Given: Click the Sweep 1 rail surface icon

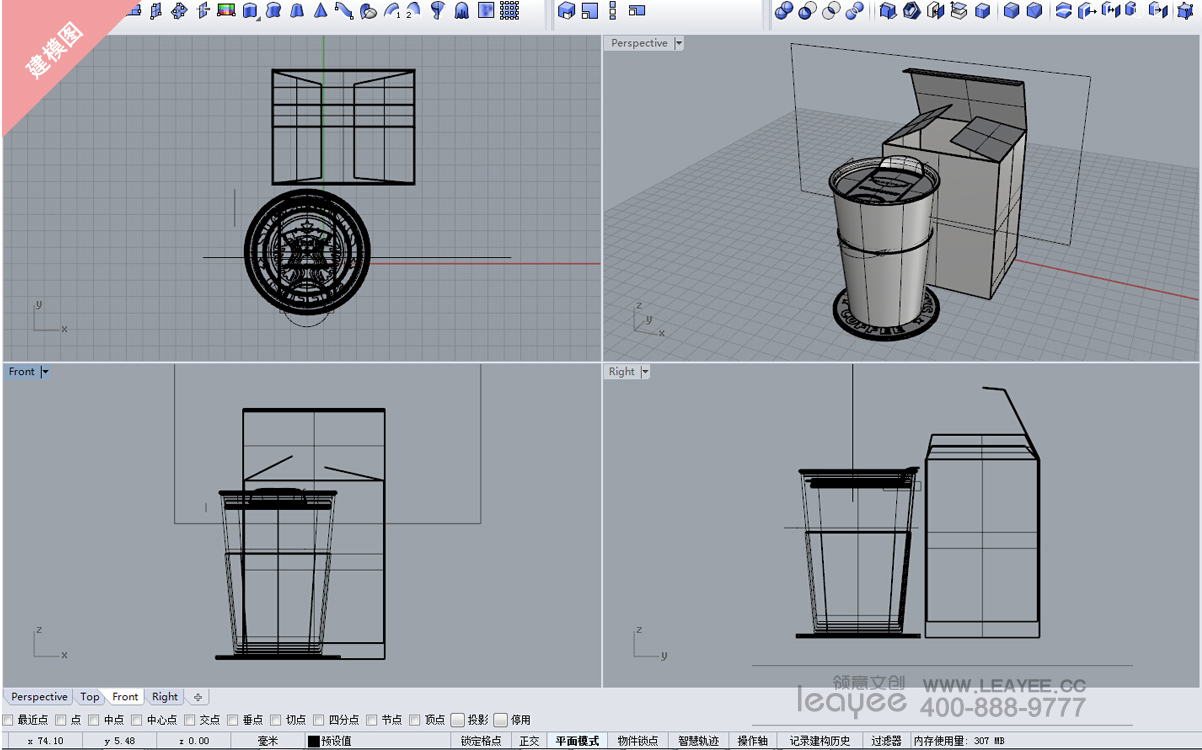Looking at the screenshot, I should coord(390,11).
